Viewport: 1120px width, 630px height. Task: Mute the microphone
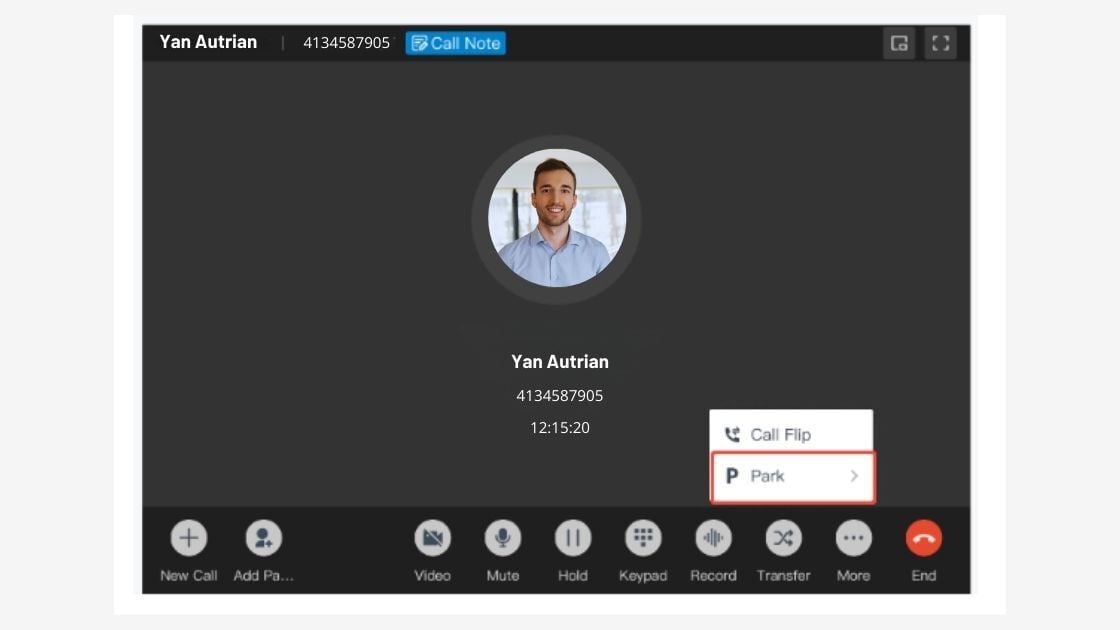(503, 538)
